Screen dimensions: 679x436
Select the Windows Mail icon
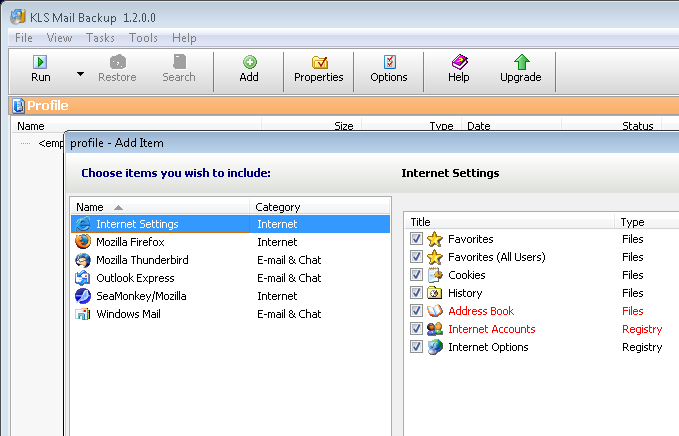[x=83, y=314]
